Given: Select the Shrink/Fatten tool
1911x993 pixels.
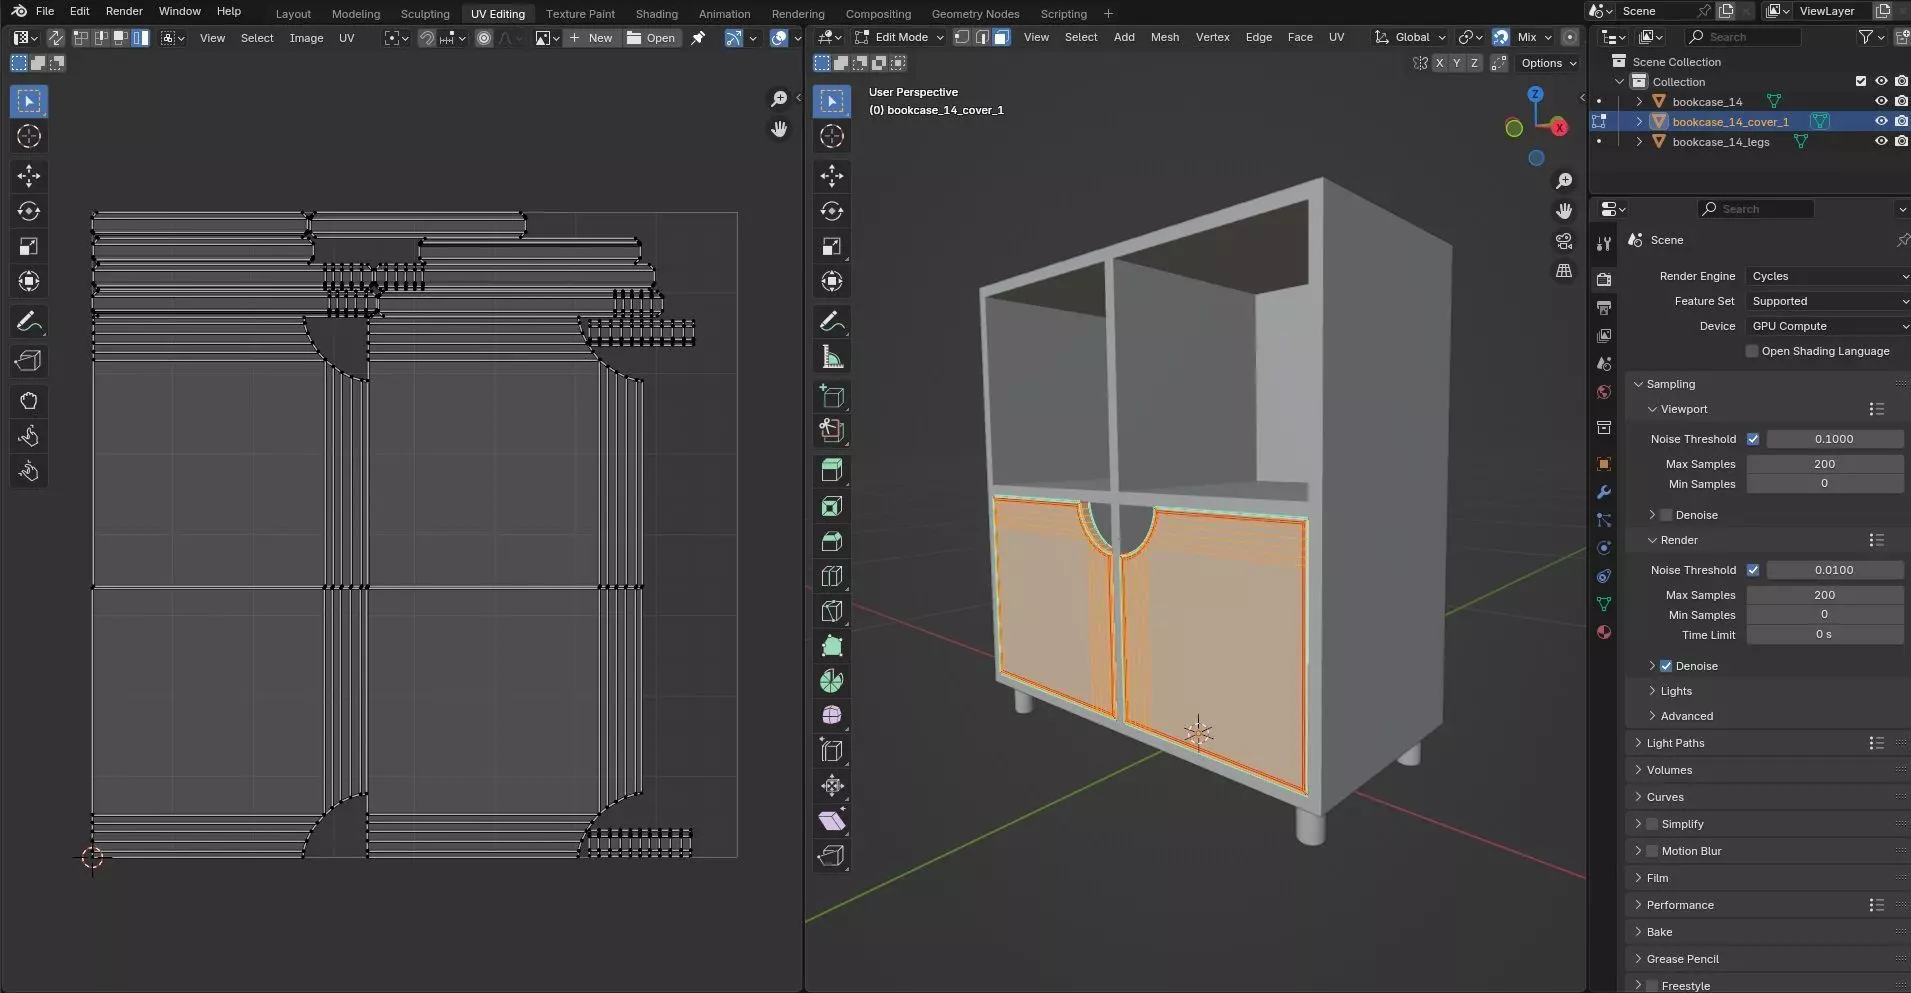Looking at the screenshot, I should click(832, 786).
